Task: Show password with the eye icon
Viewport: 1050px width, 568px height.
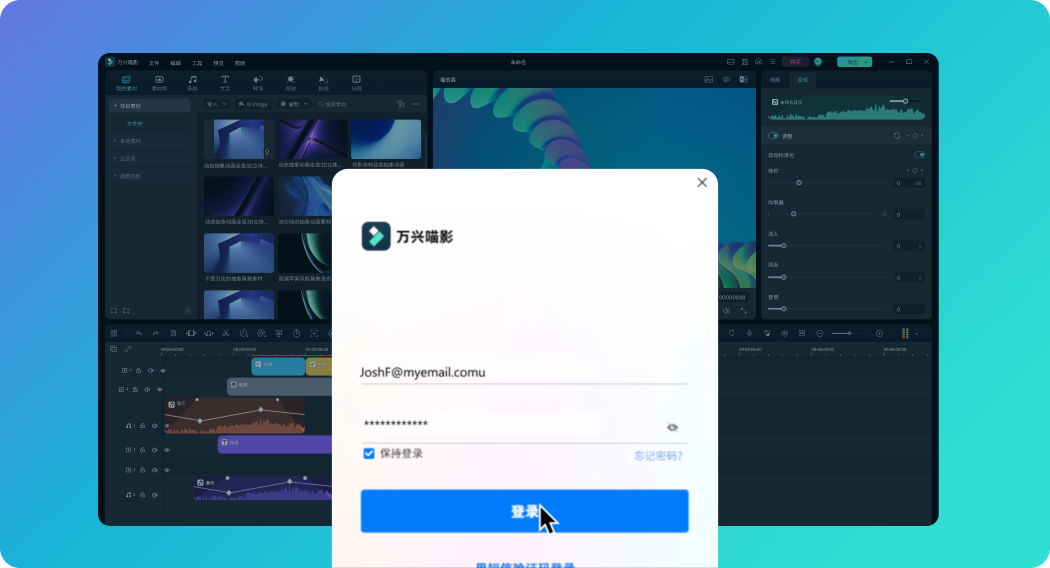Action: 672,427
